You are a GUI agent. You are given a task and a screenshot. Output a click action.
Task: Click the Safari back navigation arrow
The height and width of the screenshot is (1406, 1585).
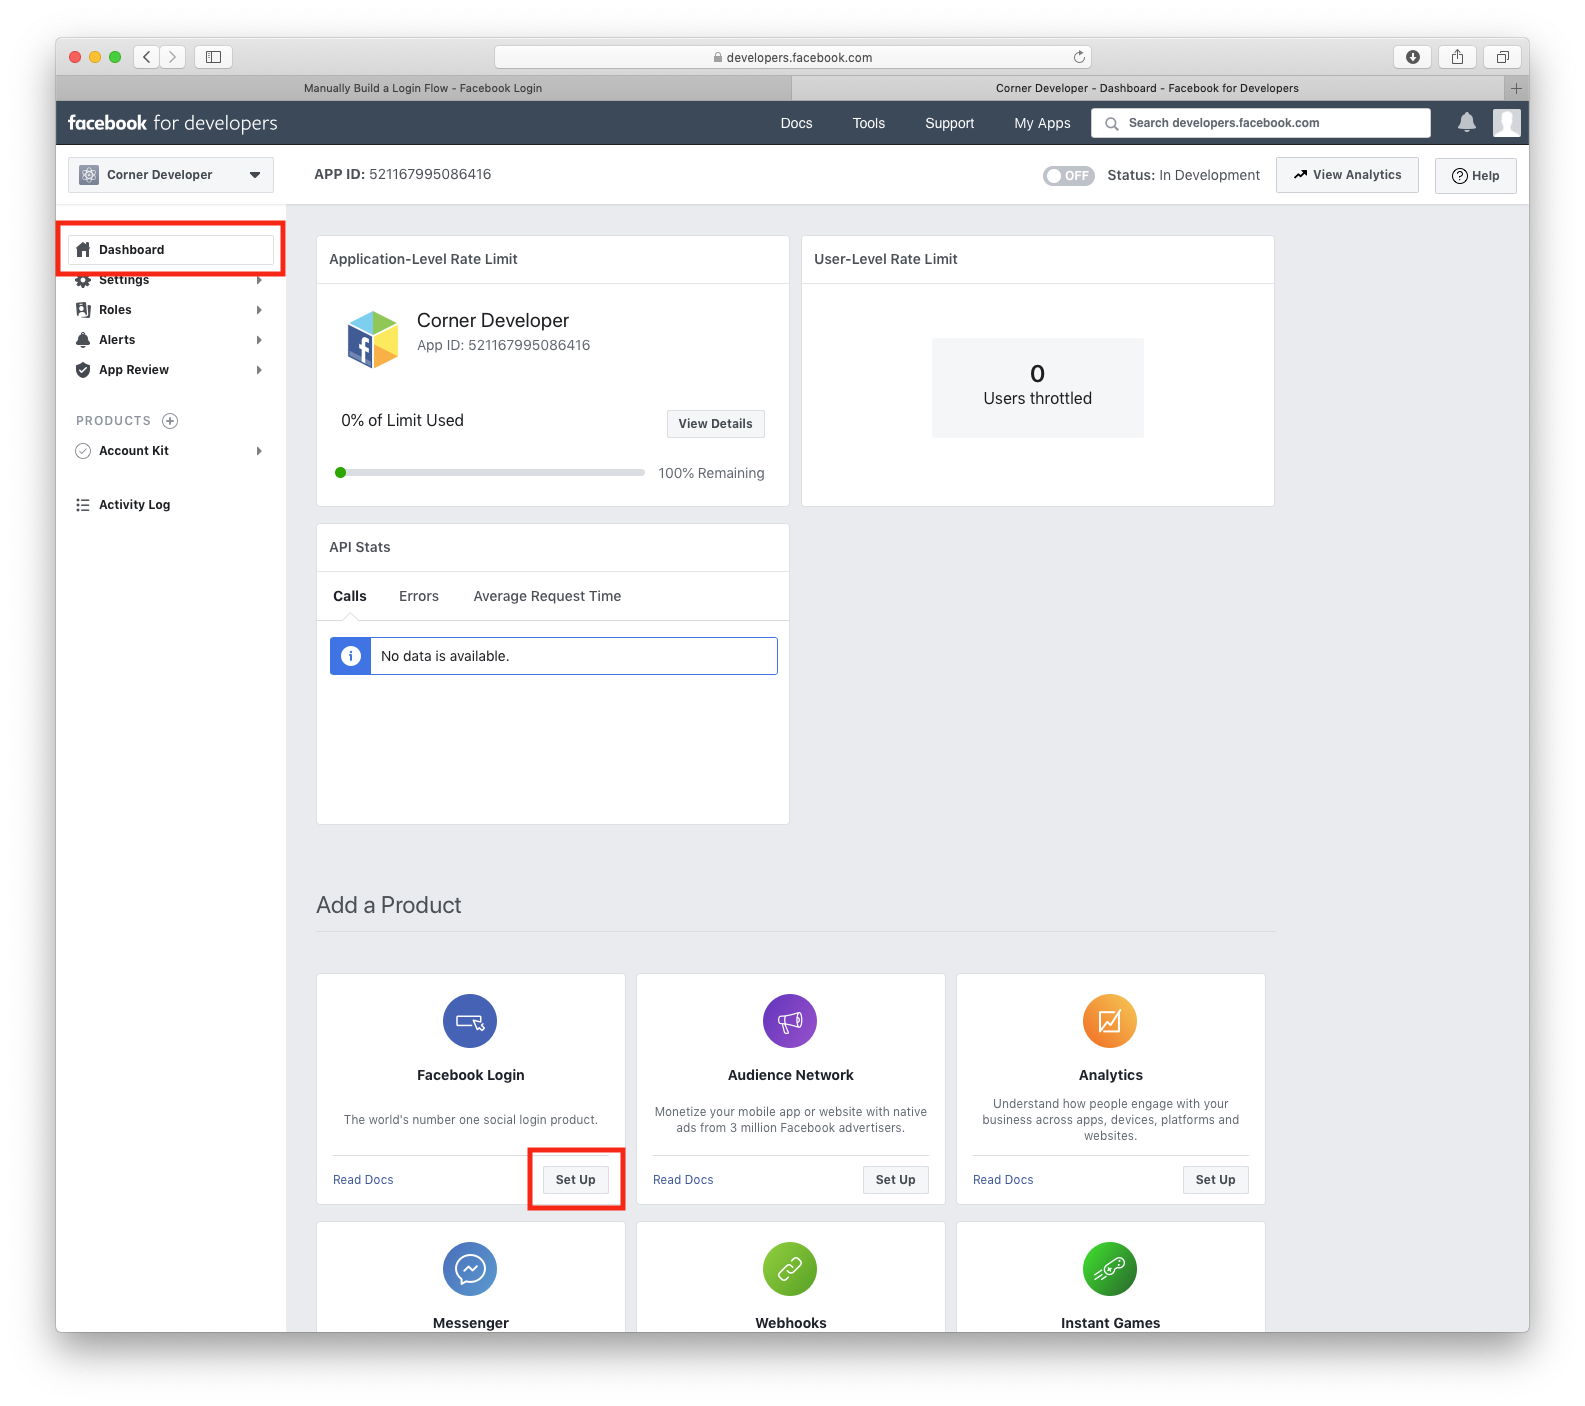(147, 57)
